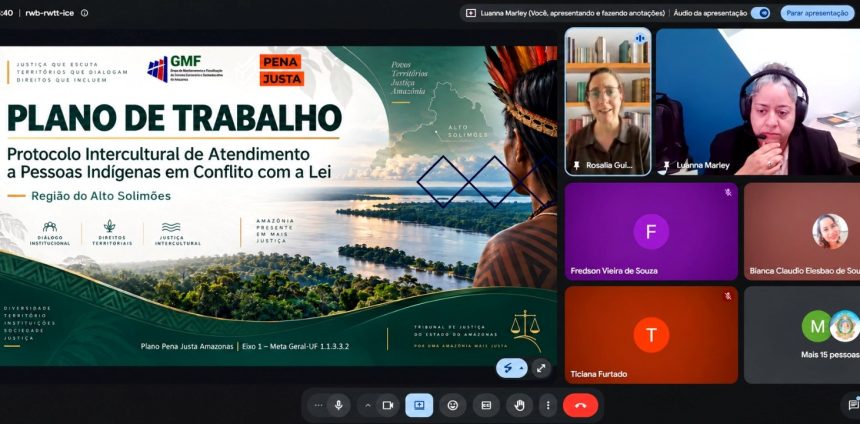The image size is (860, 424).
Task: Expand video options with the up caret
Action: pyautogui.click(x=368, y=405)
